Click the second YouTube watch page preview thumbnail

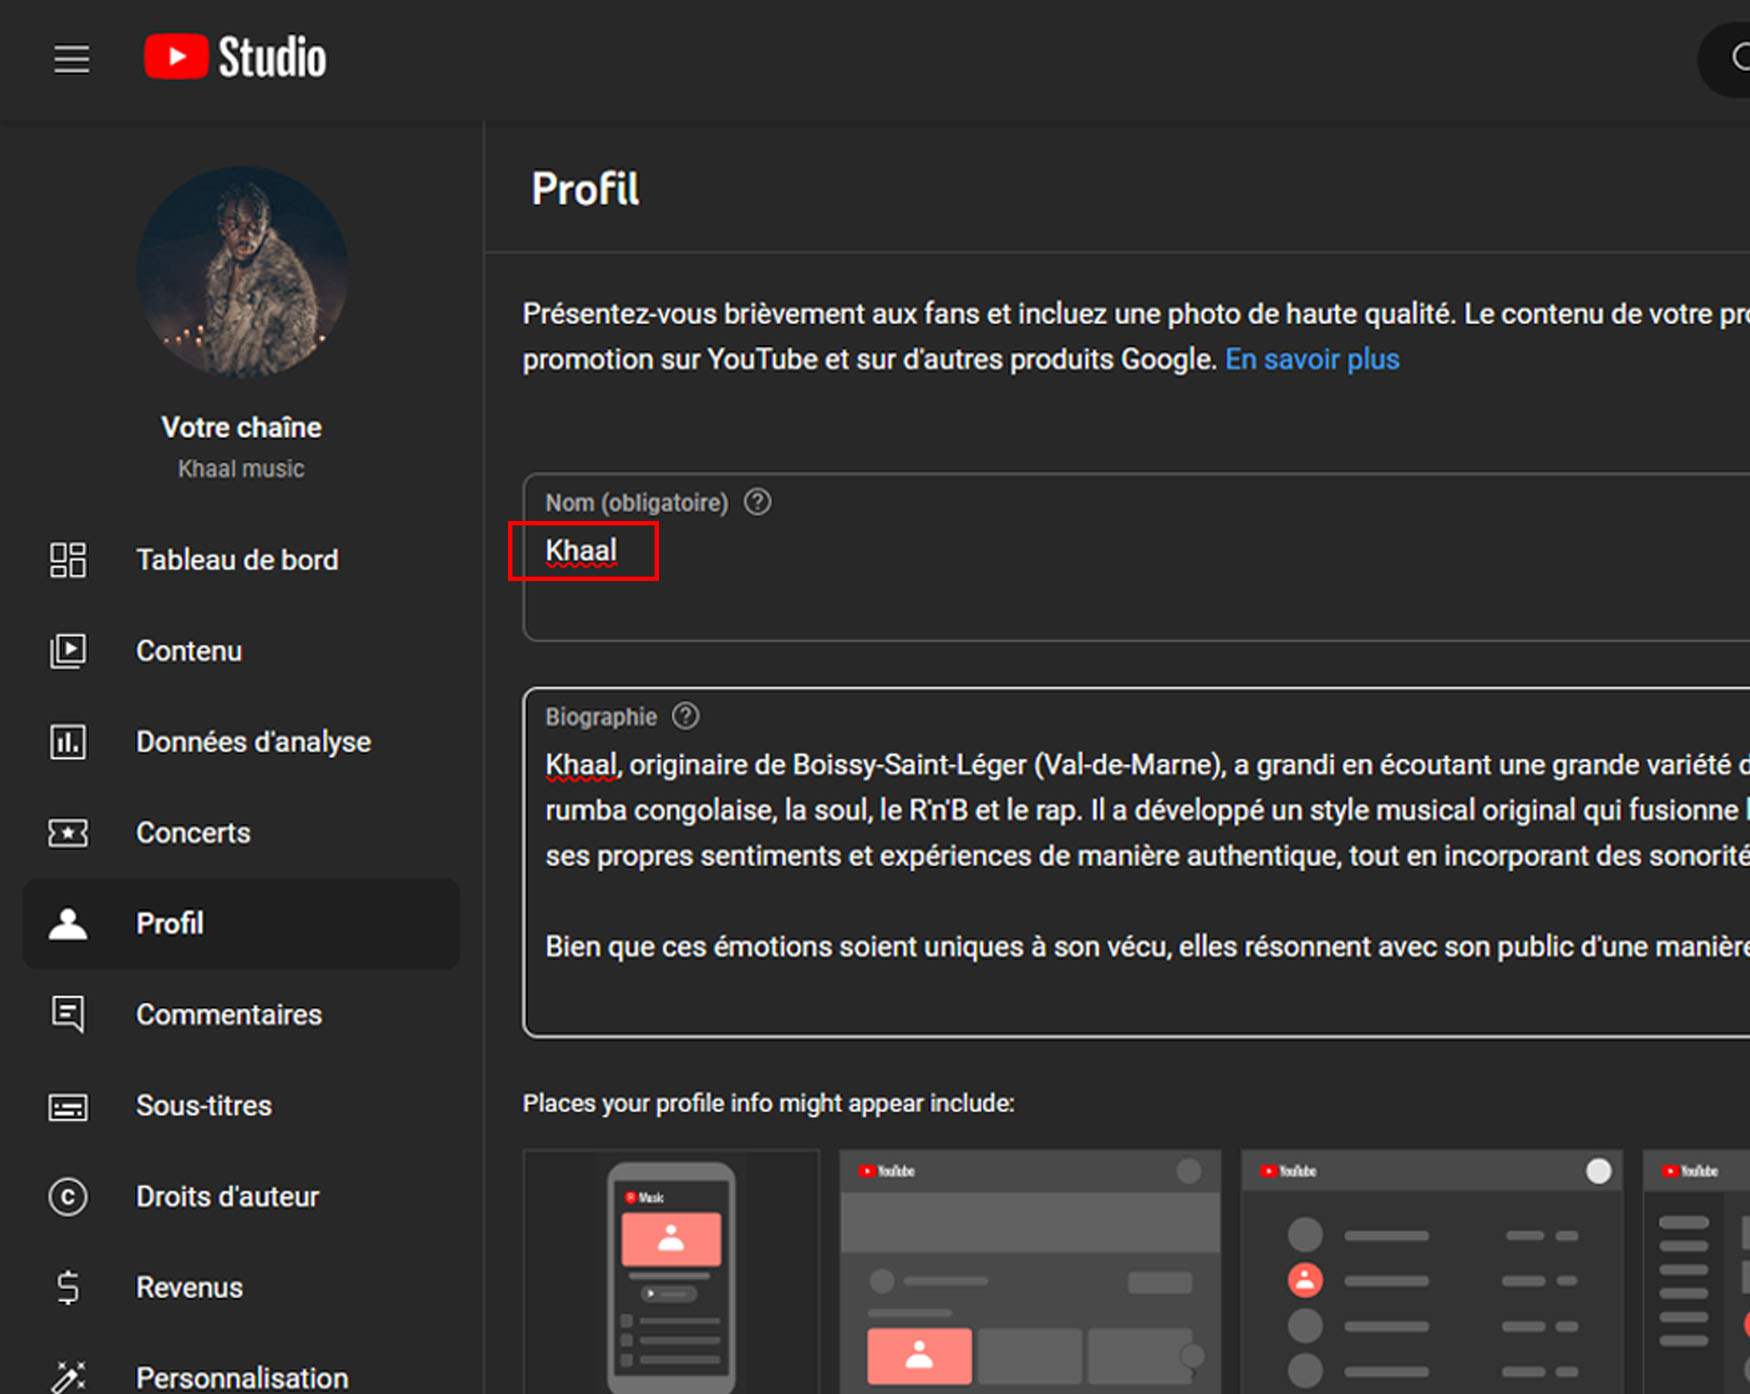coord(1030,1272)
